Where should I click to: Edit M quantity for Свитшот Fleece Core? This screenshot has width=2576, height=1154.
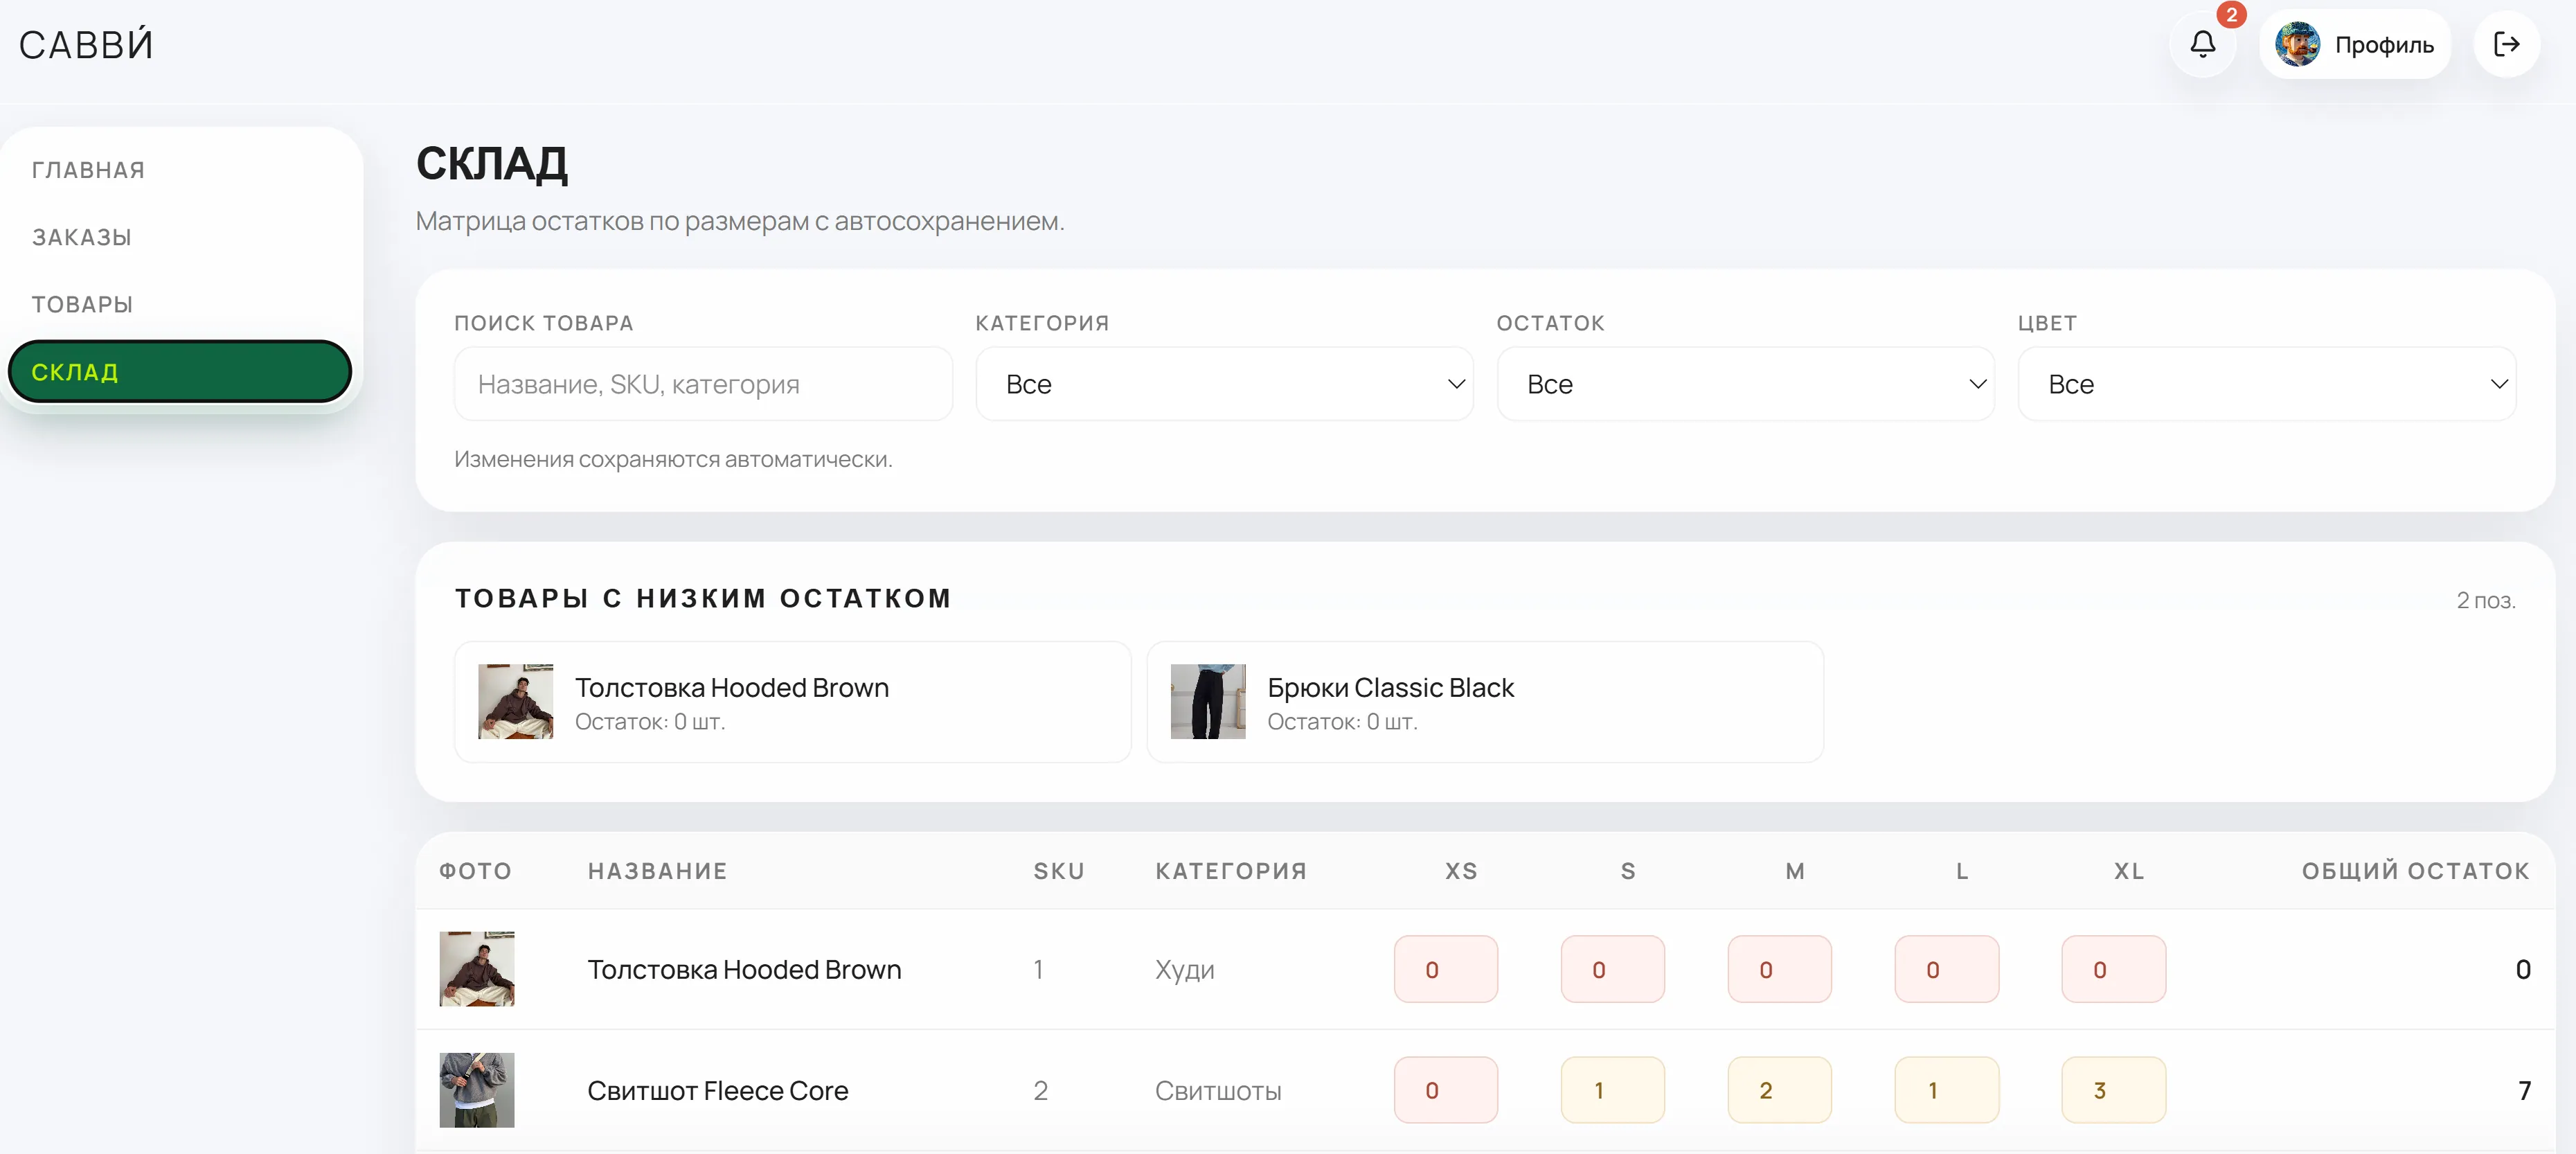coord(1779,1090)
